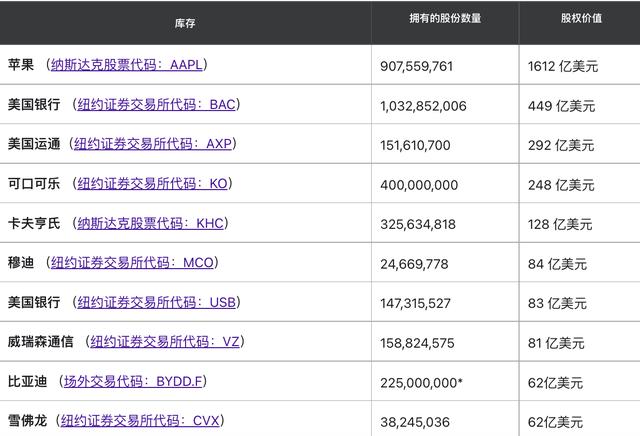Select the value 449 亿美元

pyautogui.click(x=561, y=106)
